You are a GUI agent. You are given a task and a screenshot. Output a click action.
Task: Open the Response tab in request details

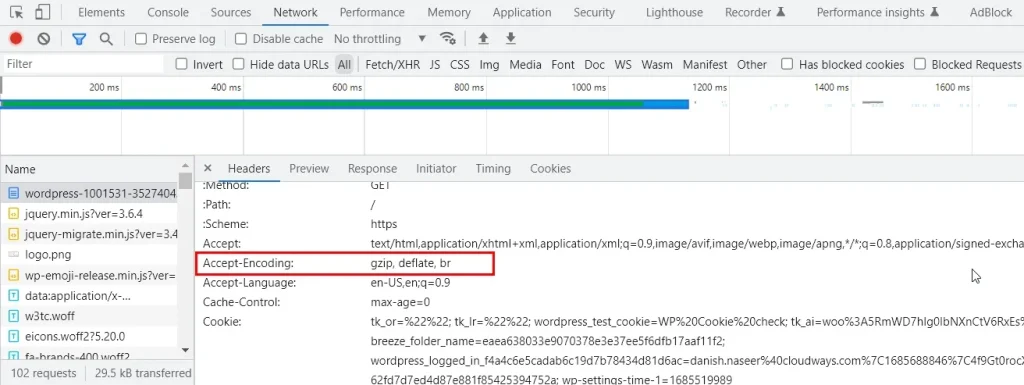(x=372, y=168)
